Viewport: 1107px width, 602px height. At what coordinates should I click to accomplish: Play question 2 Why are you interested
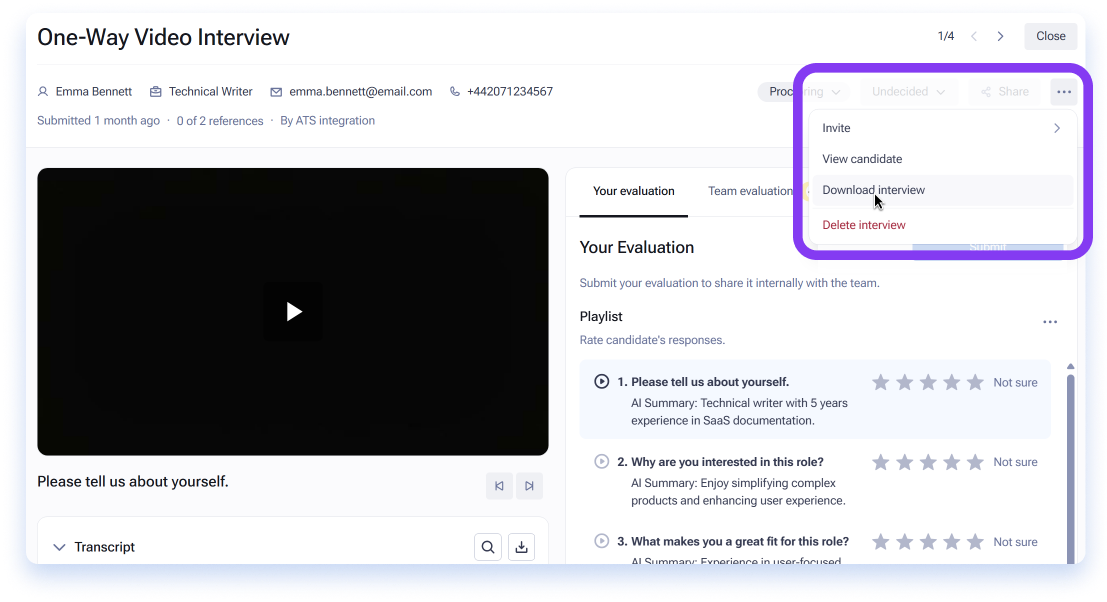[602, 462]
